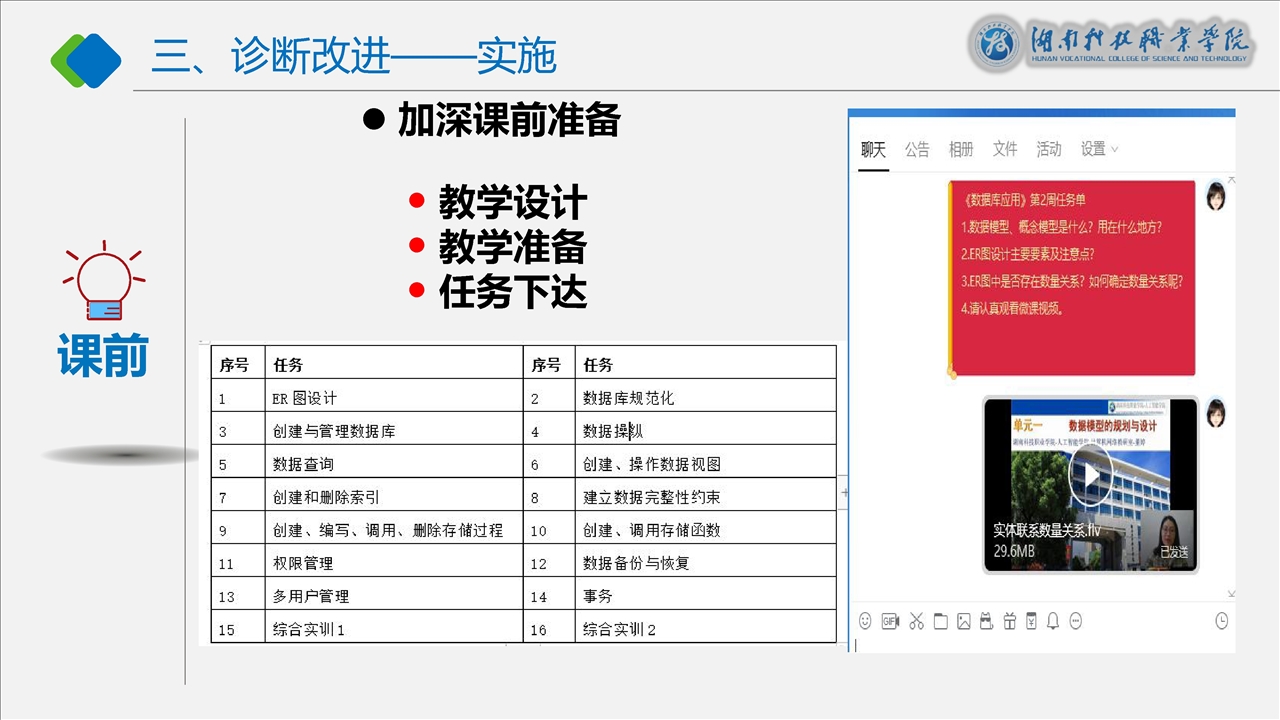
Task: Click the bell notification icon
Action: coord(1053,621)
